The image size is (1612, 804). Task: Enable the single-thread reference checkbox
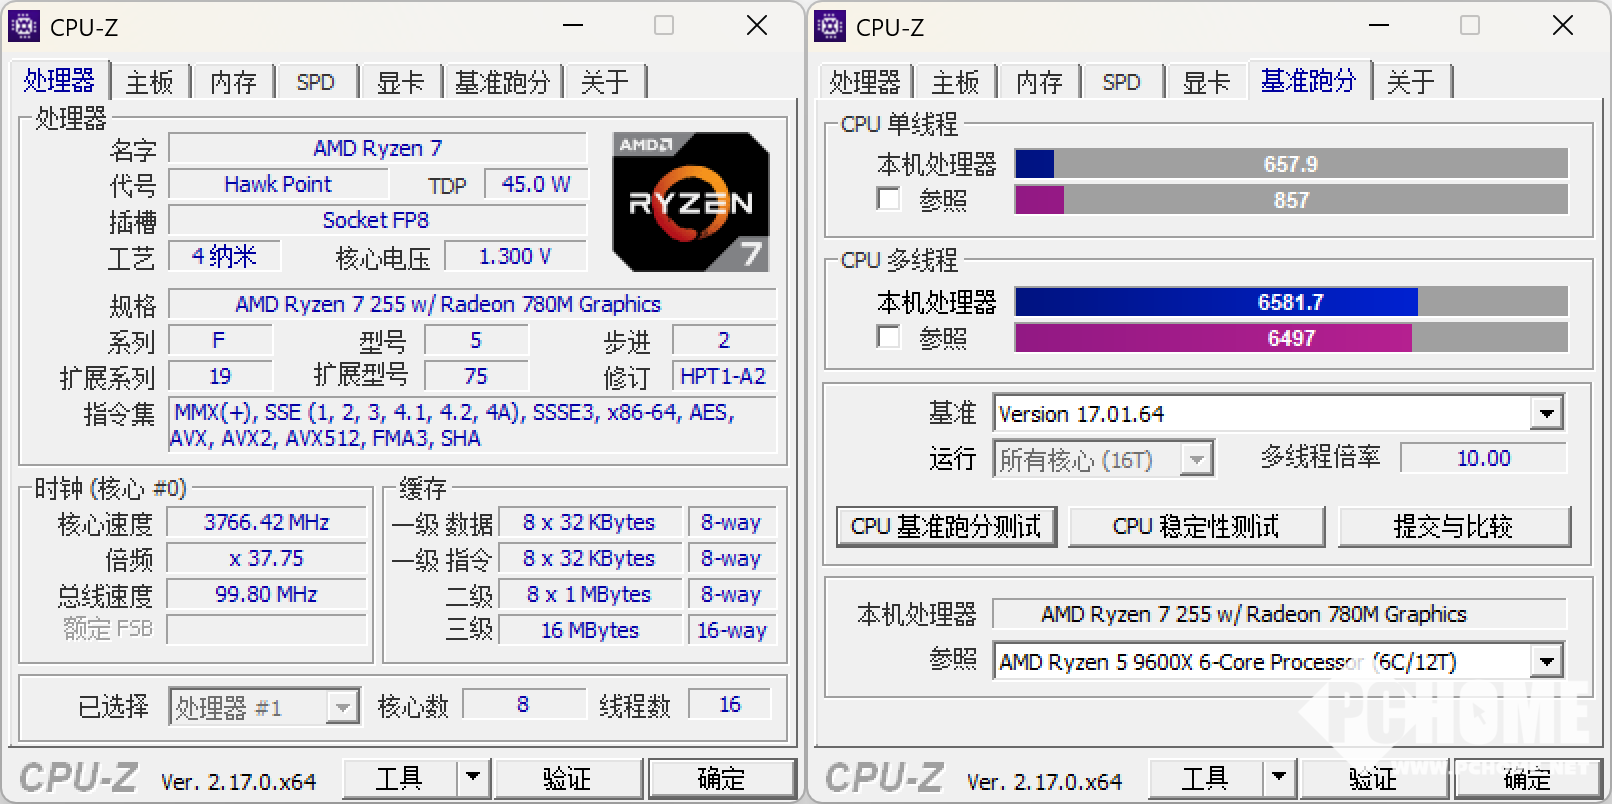(x=888, y=199)
